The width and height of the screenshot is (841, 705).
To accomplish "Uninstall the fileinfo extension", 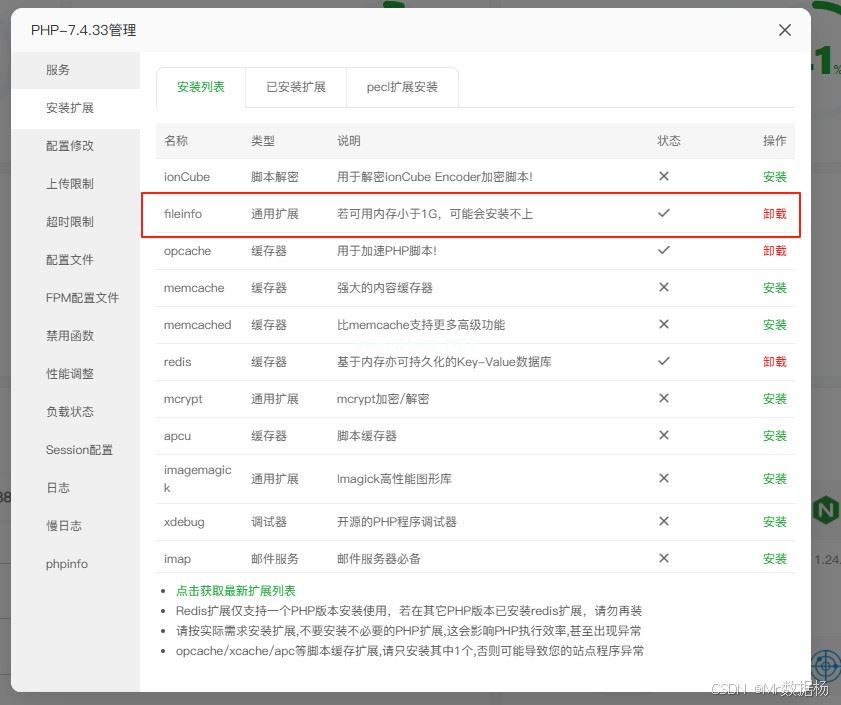I will pyautogui.click(x=774, y=214).
